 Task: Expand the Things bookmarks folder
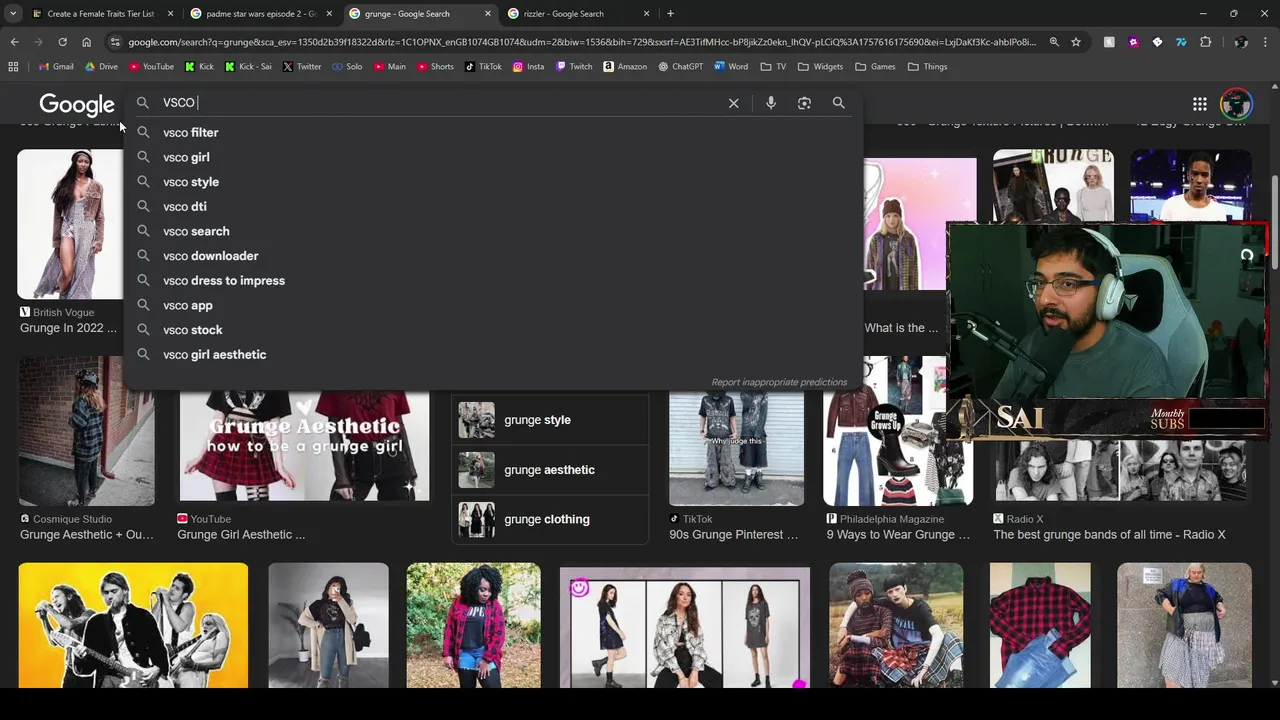(x=927, y=67)
